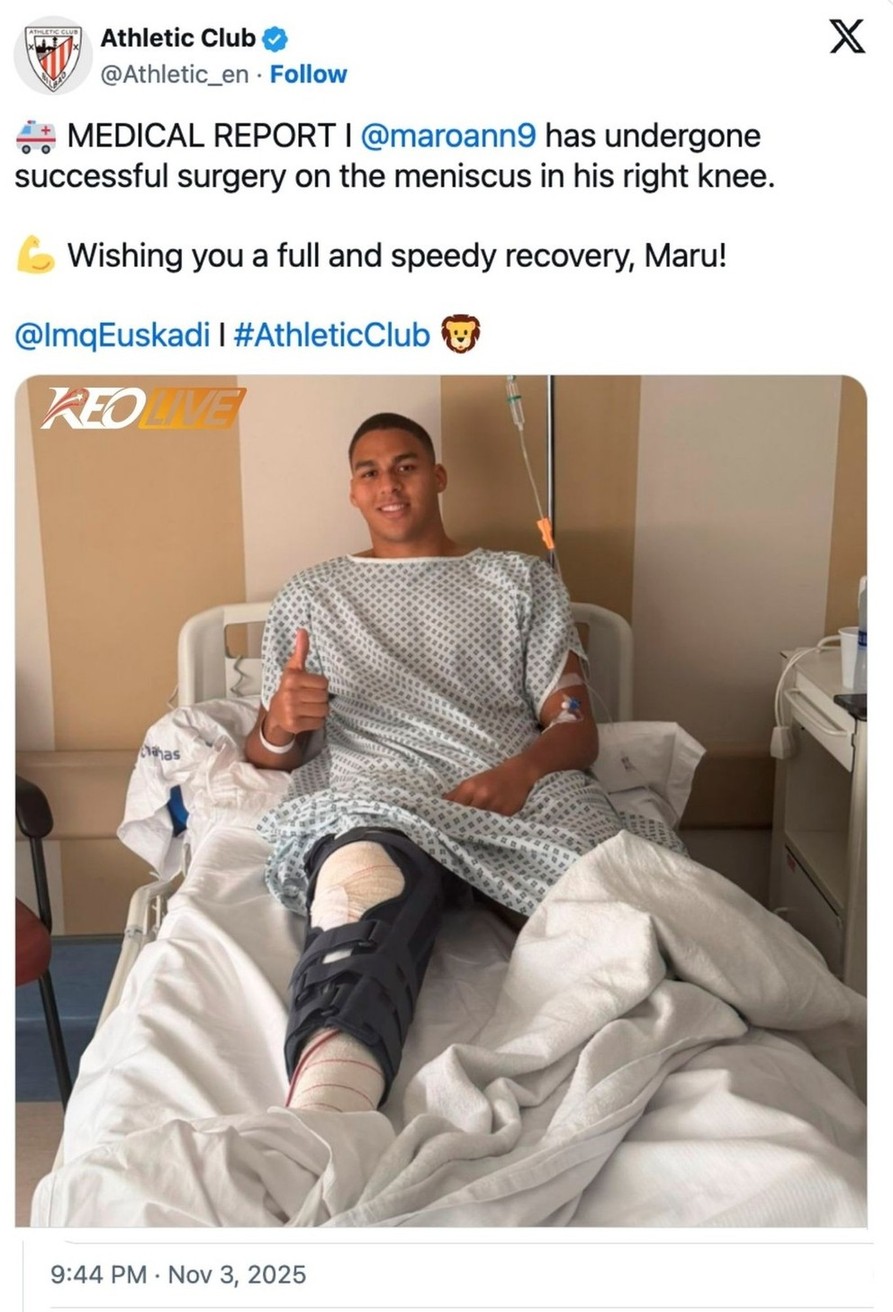893x1312 pixels.
Task: Click the blue verified badge
Action: (275, 39)
